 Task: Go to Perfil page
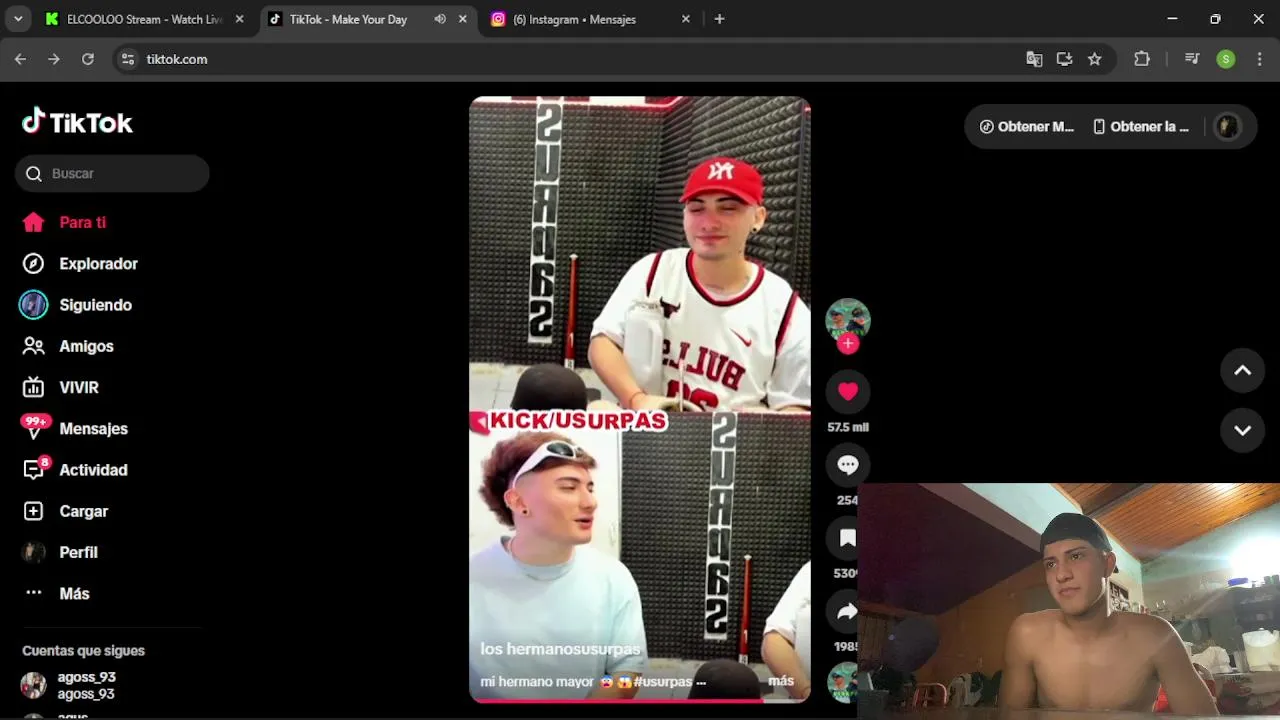tap(61, 552)
